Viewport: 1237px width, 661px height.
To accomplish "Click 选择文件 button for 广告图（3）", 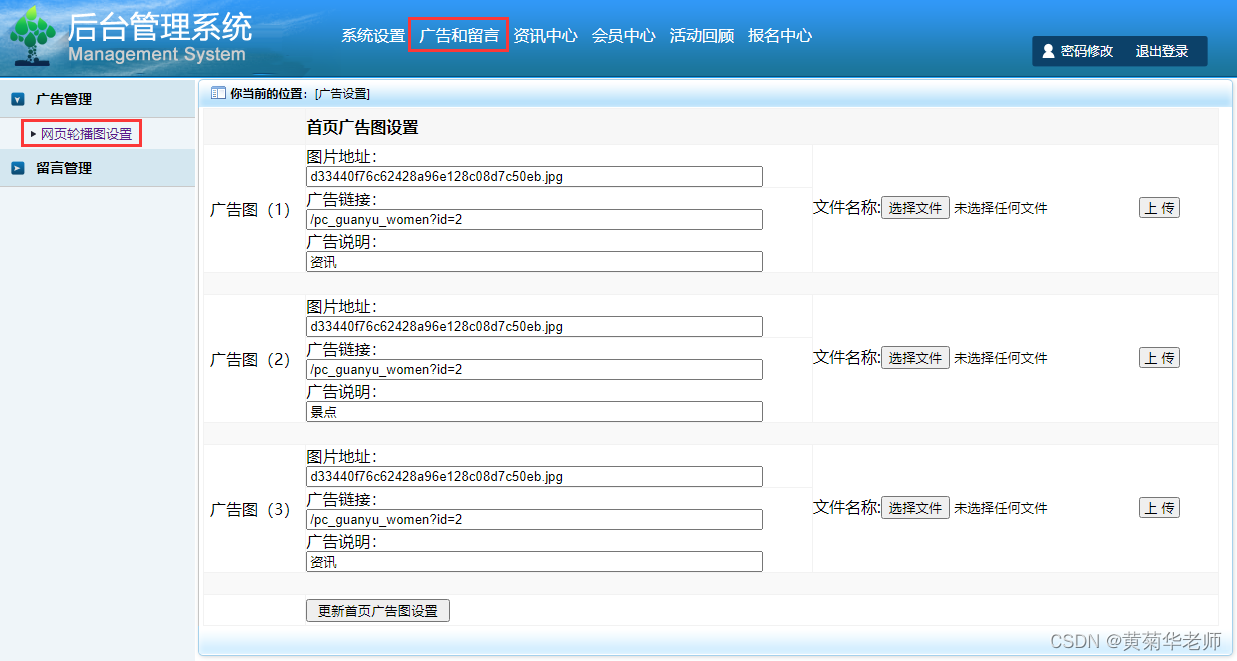I will pos(915,508).
